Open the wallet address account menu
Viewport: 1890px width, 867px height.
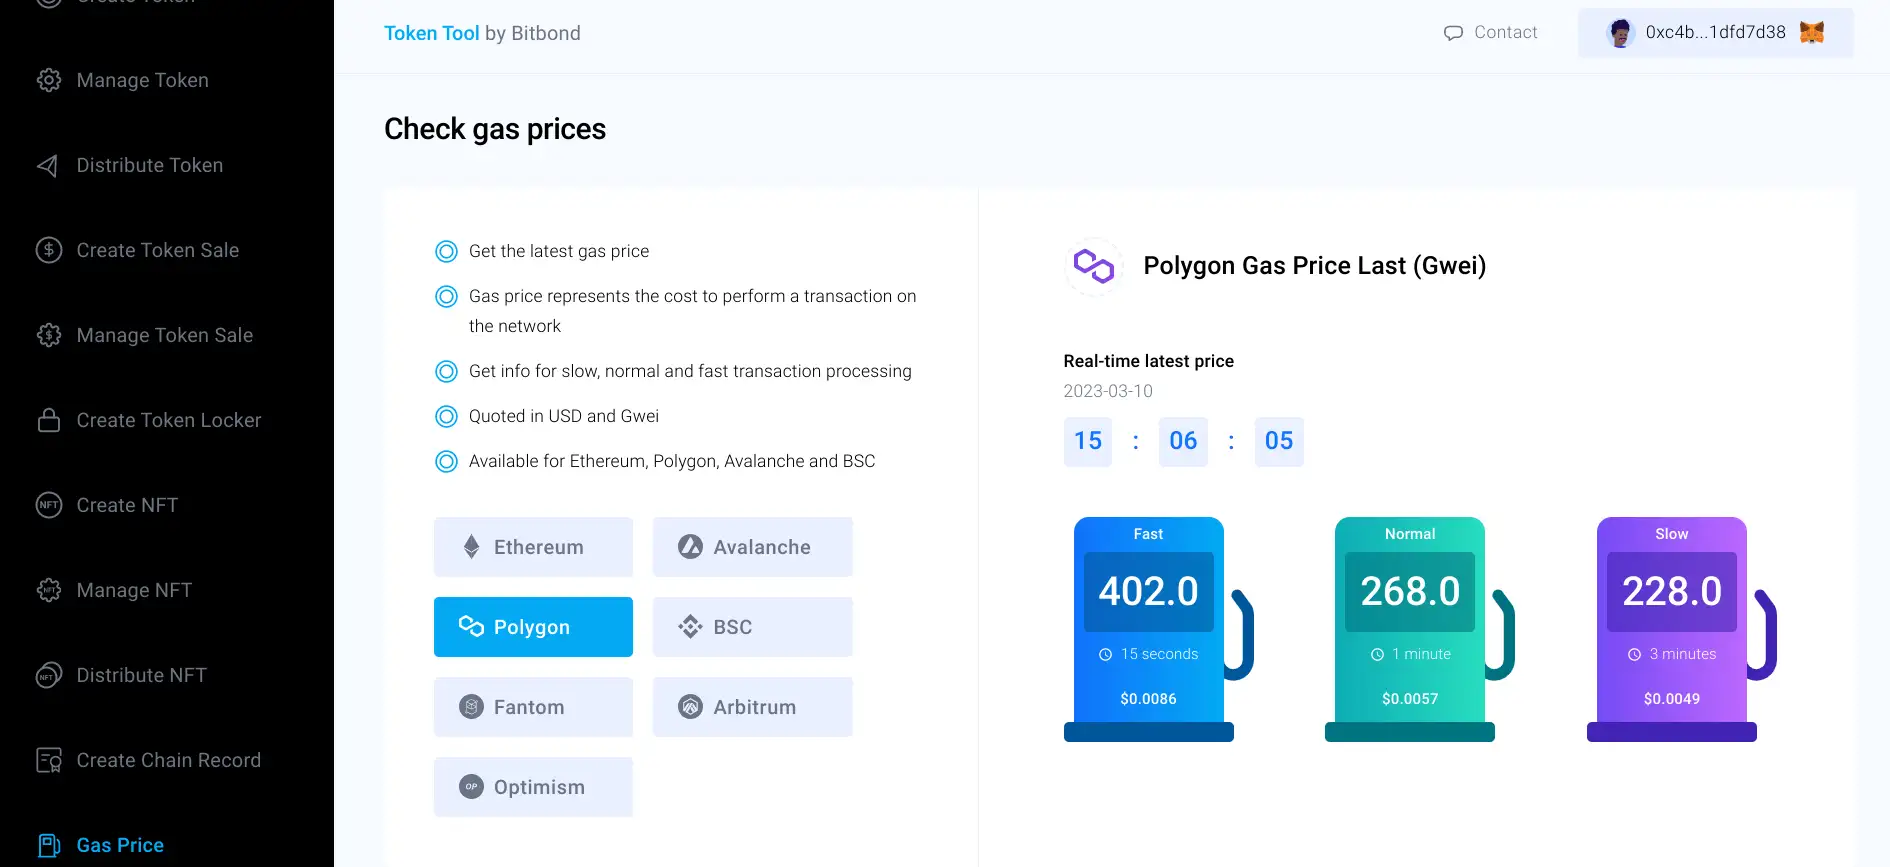(1714, 33)
